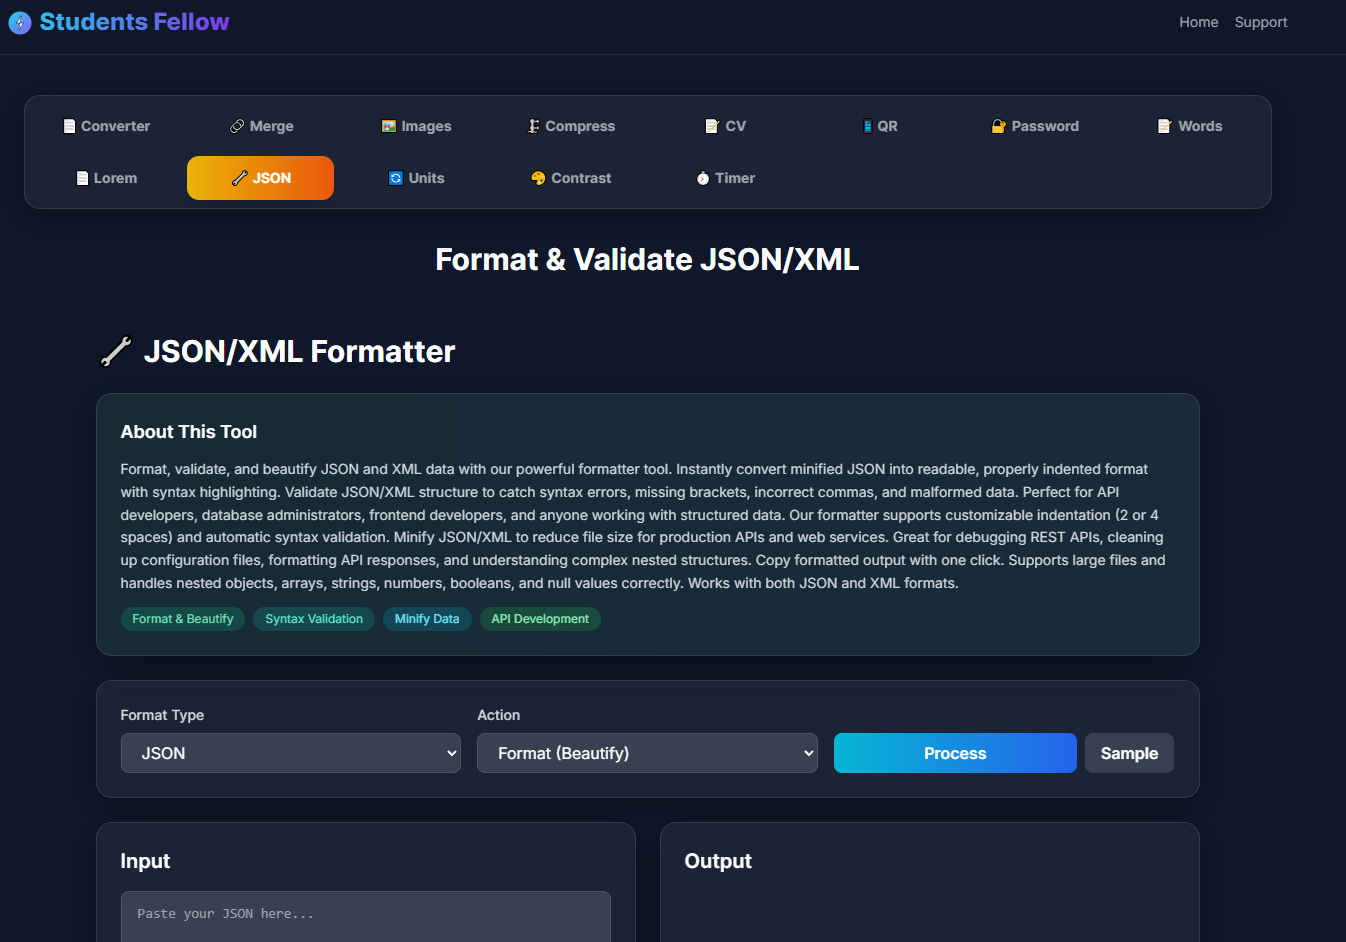Open the Images tool picture icon
This screenshot has width=1346, height=942.
pyautogui.click(x=389, y=126)
